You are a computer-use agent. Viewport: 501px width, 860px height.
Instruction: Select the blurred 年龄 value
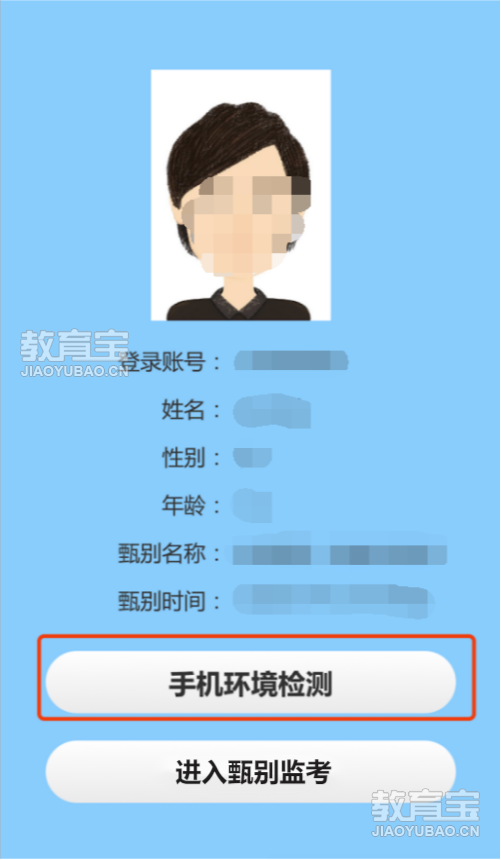pyautogui.click(x=252, y=505)
